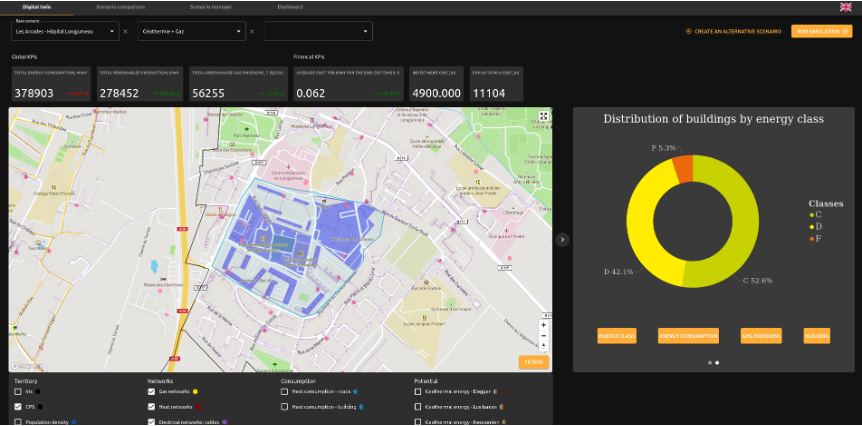
Task: Zoom out on the map
Action: pyautogui.click(x=543, y=337)
